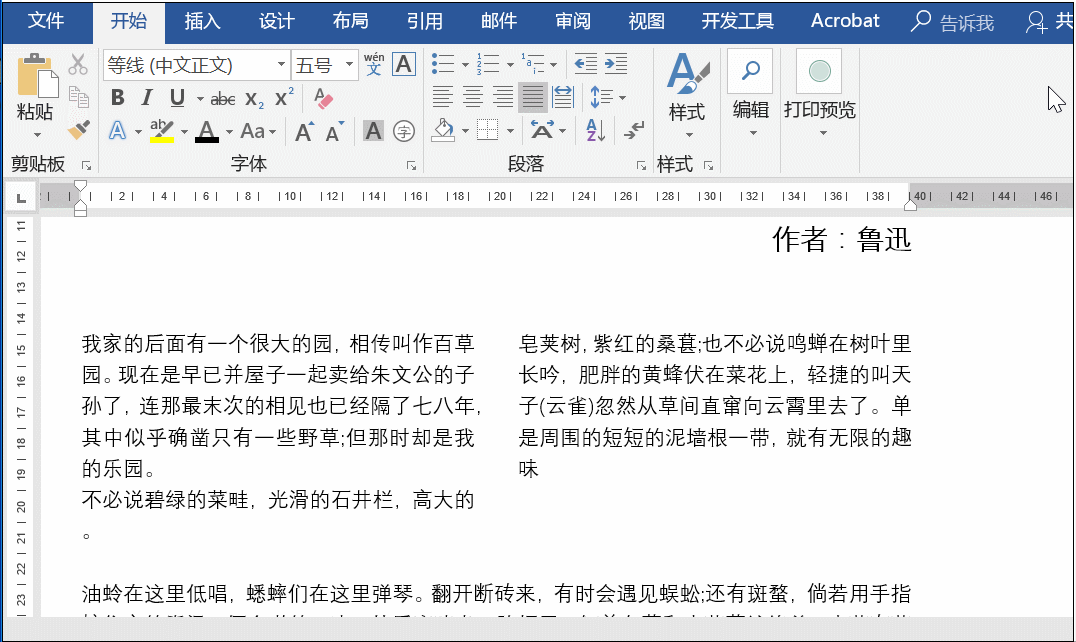Sort text with A-Z icon
Screen dimensions: 1076x642
[596, 130]
